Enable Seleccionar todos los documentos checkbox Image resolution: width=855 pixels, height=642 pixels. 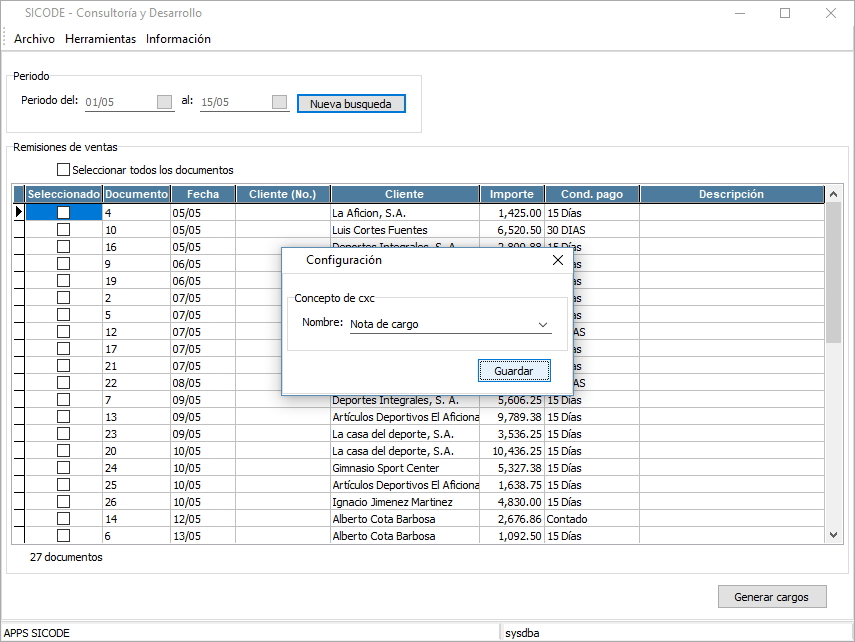[64, 170]
